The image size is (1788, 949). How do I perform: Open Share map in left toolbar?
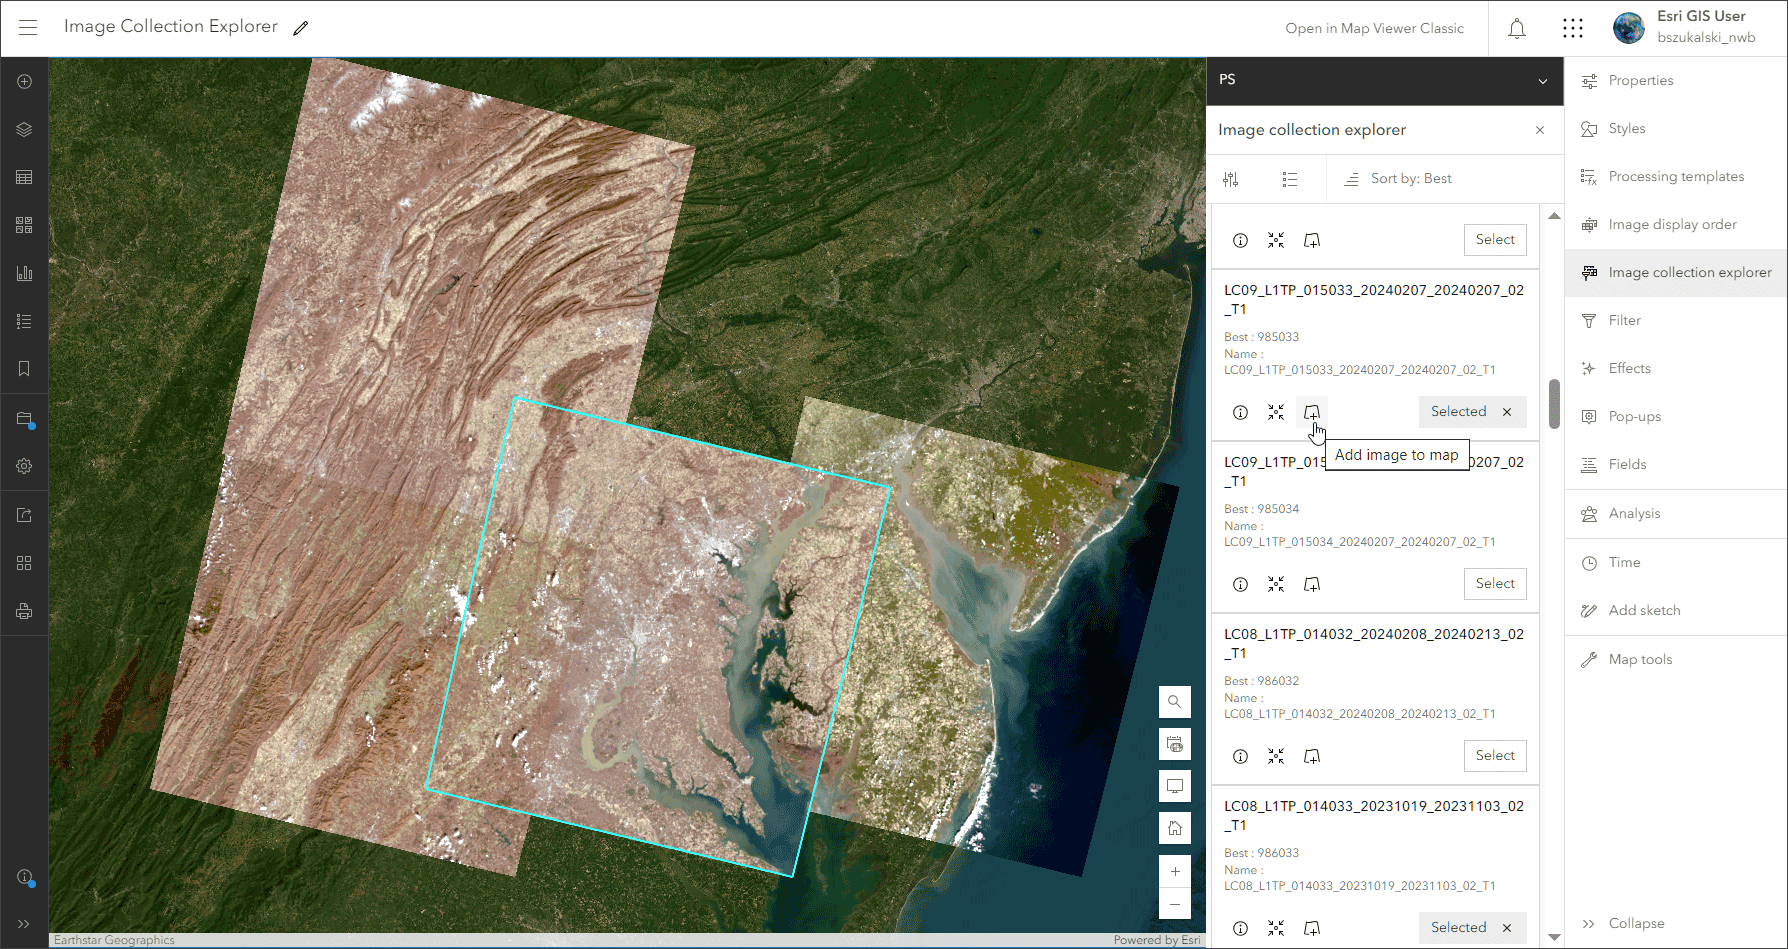(x=25, y=516)
